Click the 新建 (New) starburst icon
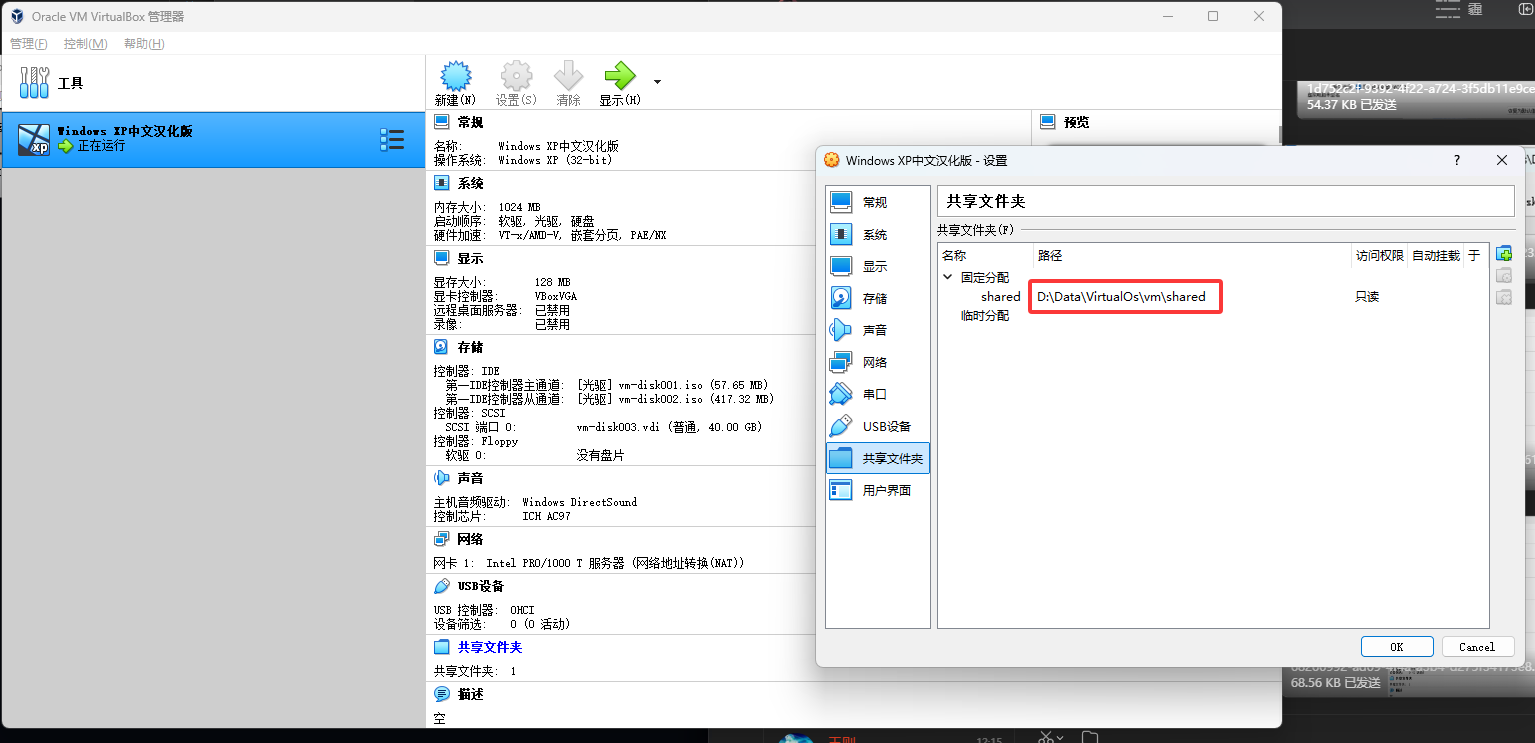This screenshot has height=743, width=1535. point(455,78)
